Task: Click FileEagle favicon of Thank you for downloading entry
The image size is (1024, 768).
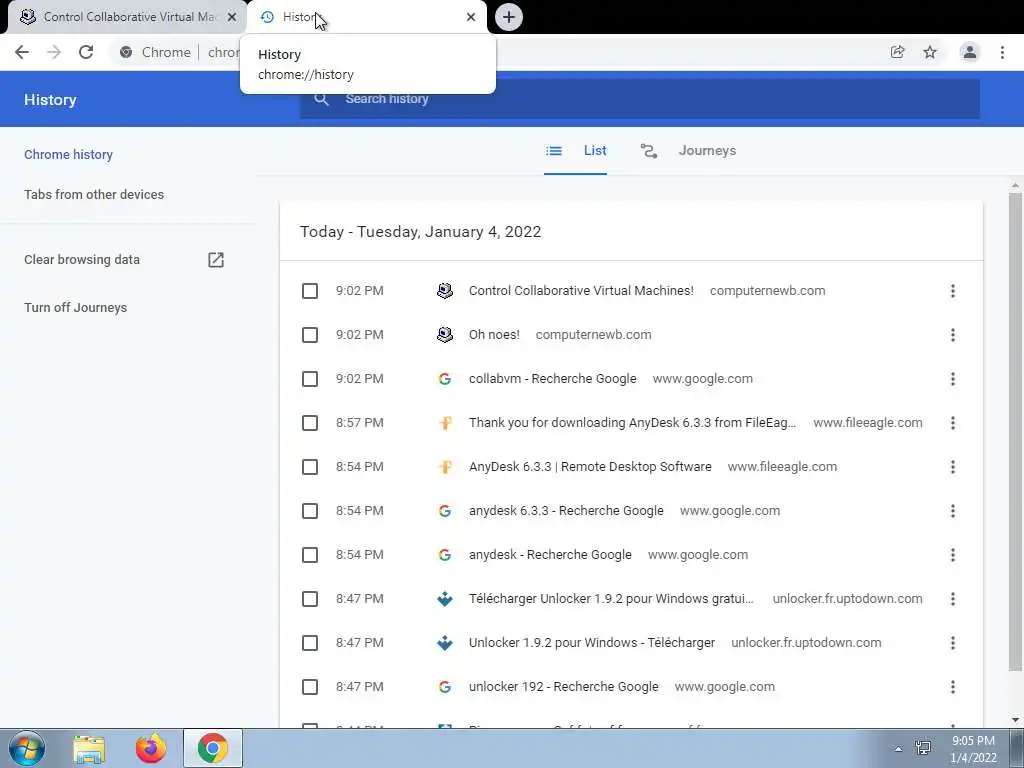Action: 445,423
